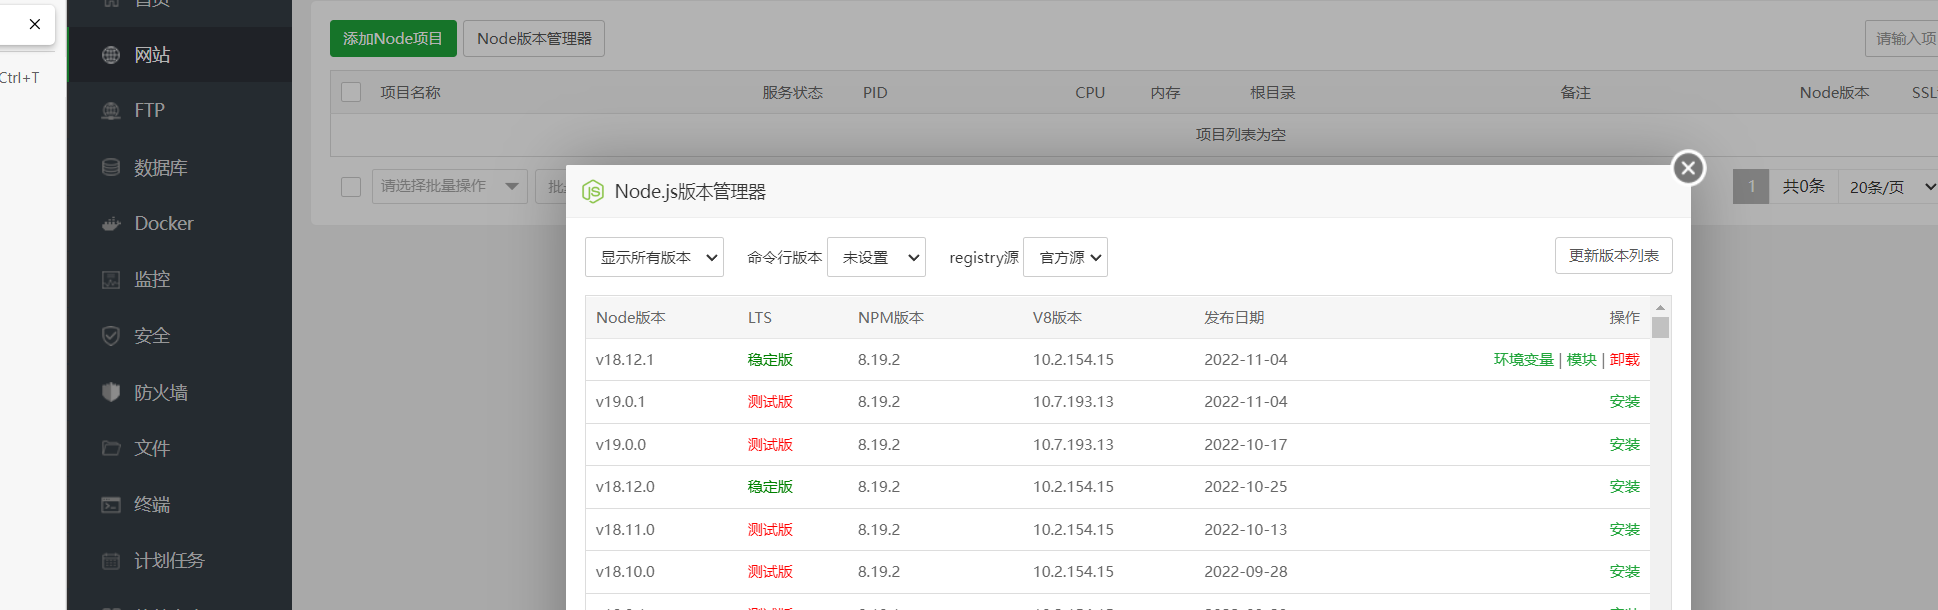Click the NPM版本 column header
1938x610 pixels.
pyautogui.click(x=891, y=317)
